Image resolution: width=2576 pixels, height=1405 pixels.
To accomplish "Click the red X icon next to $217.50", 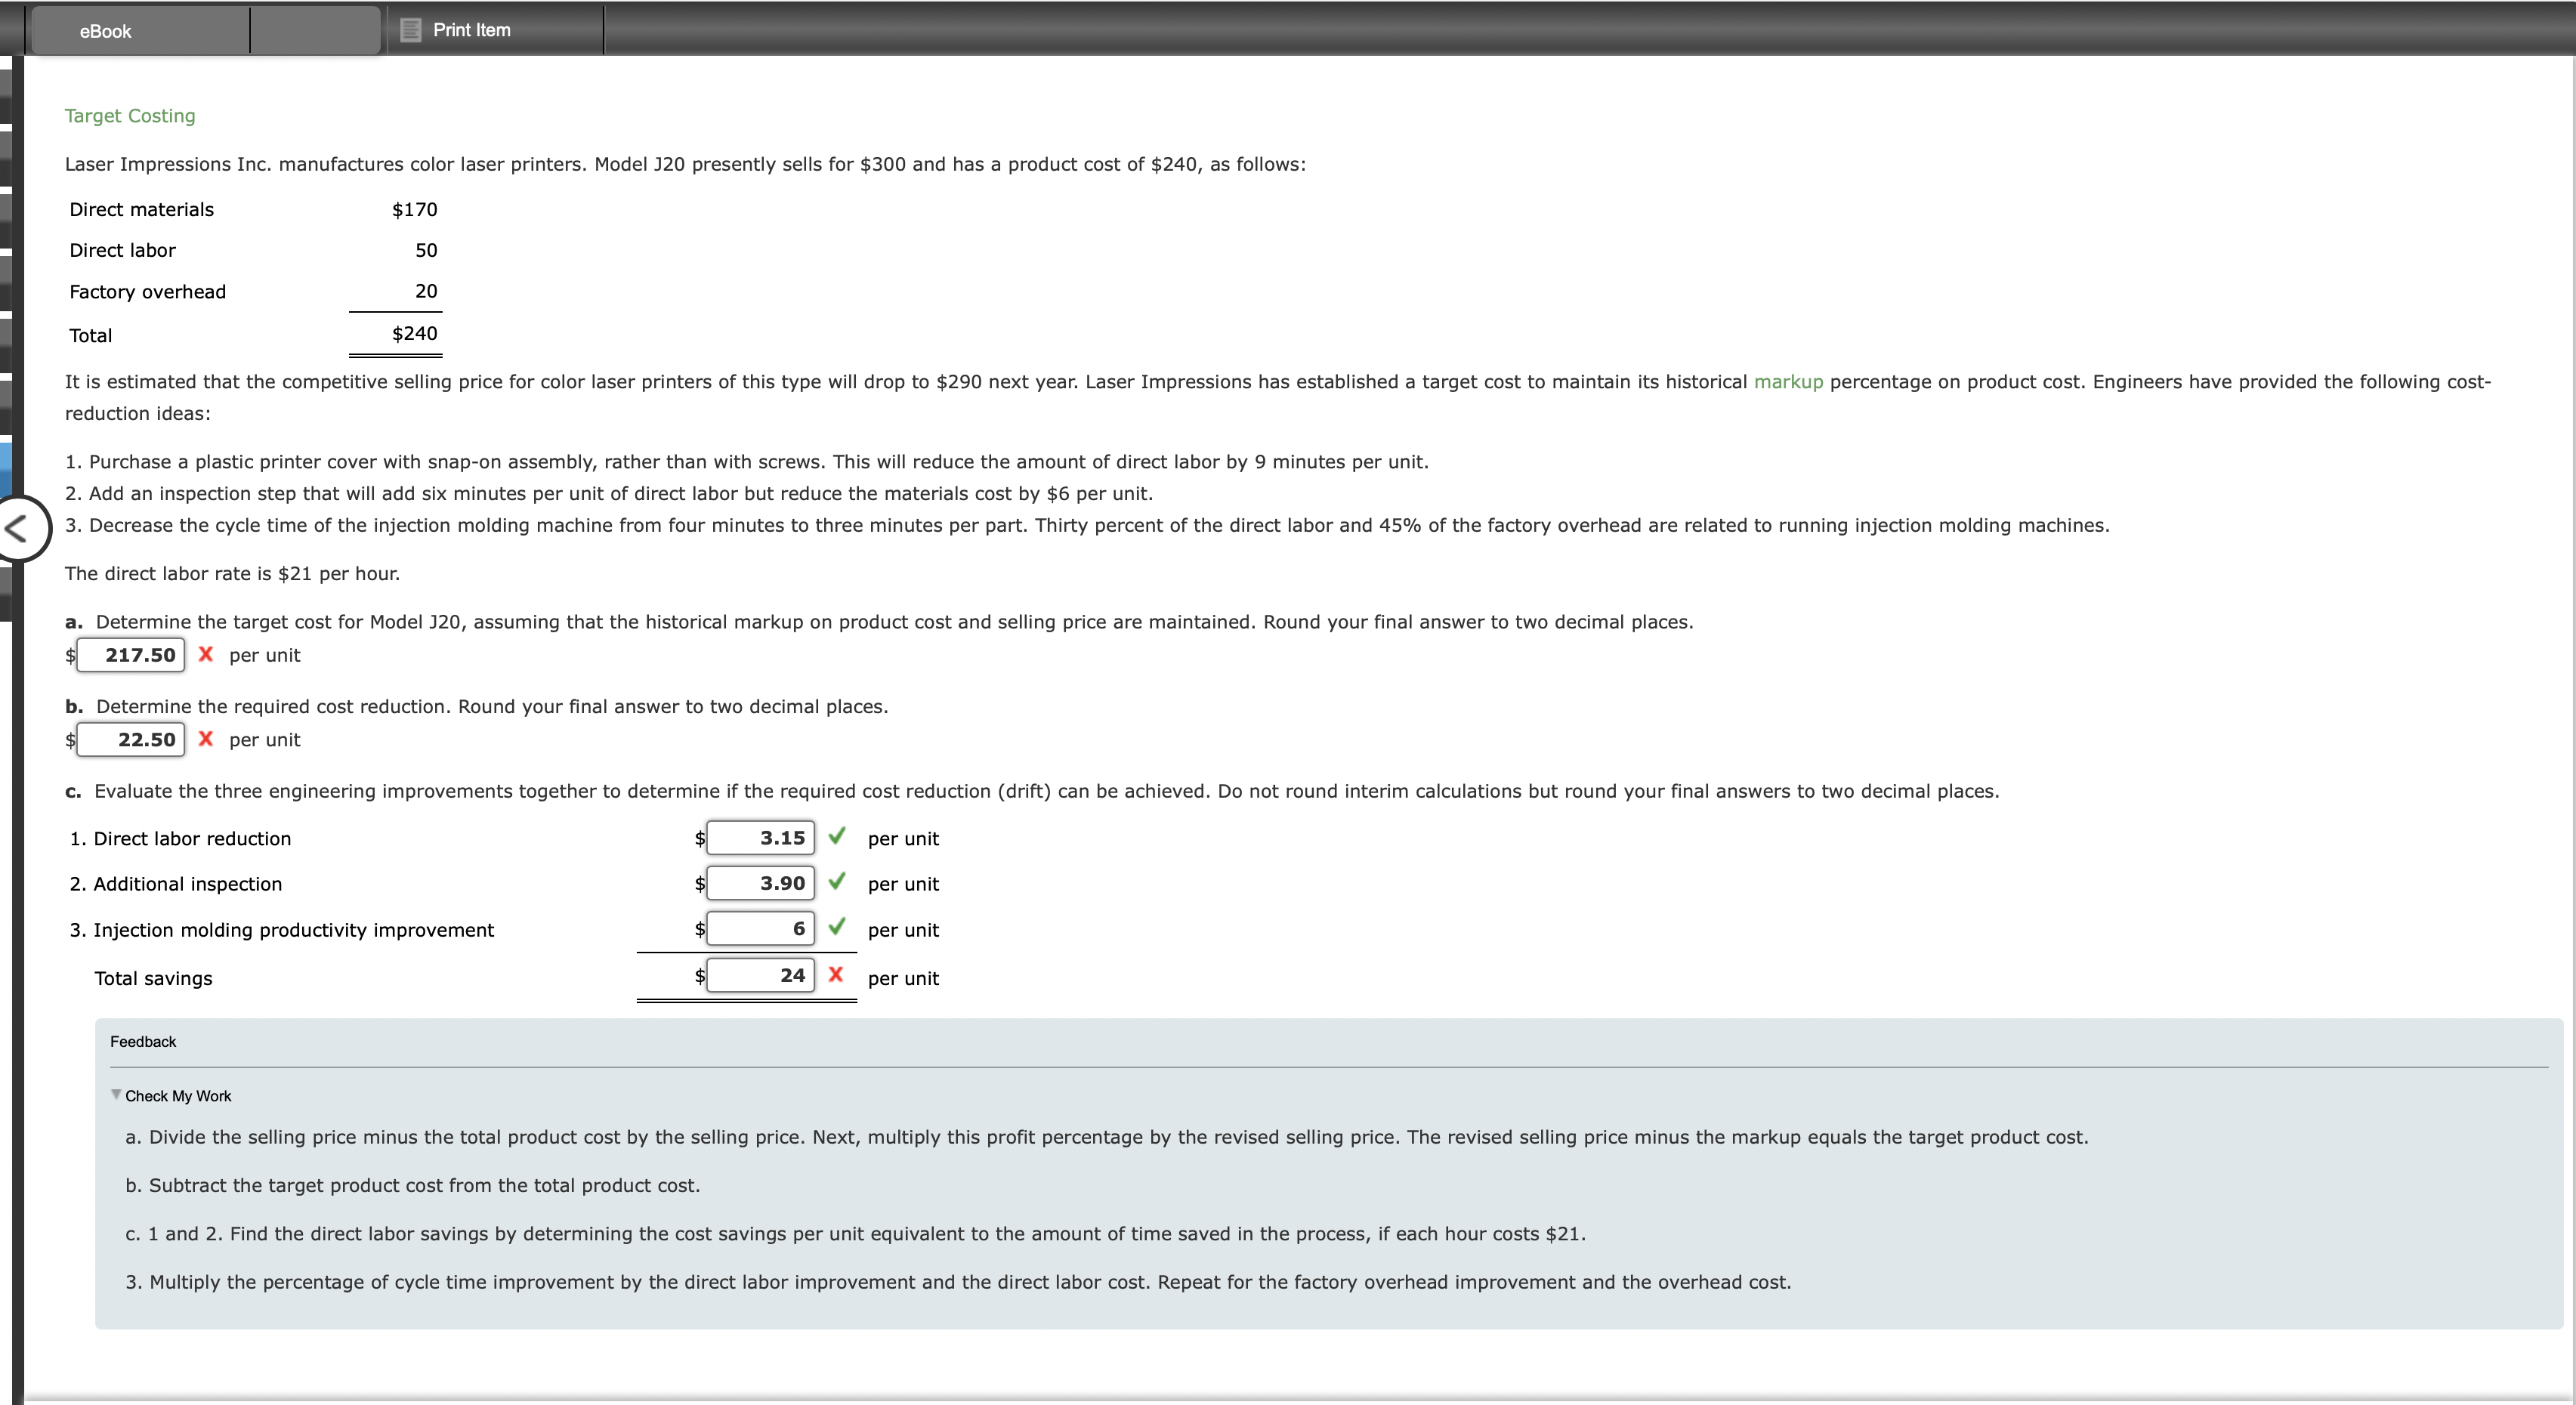I will coord(204,654).
